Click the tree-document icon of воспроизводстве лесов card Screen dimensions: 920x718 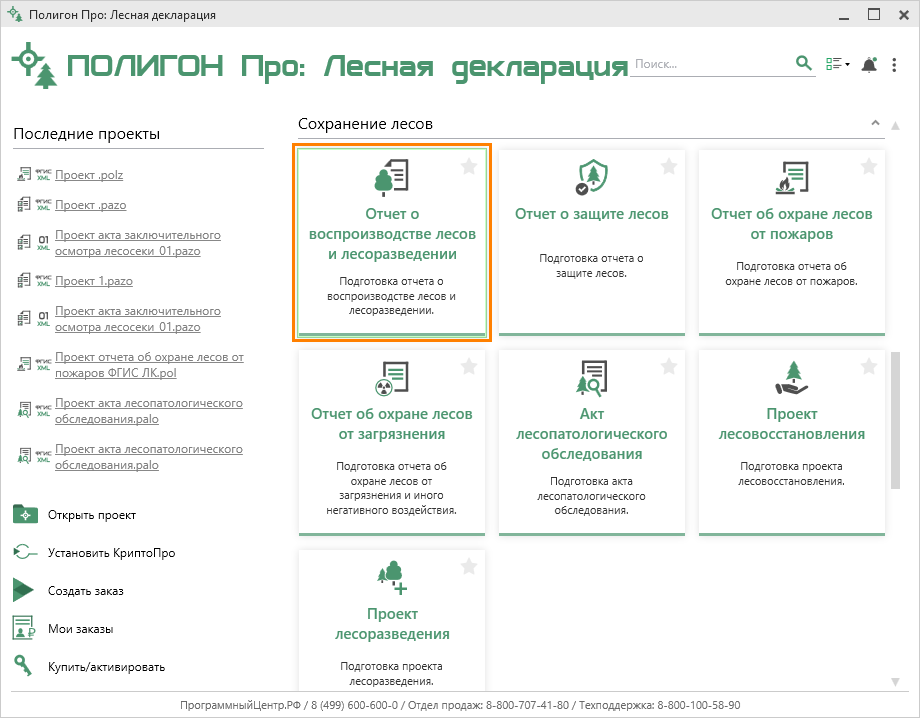click(x=391, y=177)
